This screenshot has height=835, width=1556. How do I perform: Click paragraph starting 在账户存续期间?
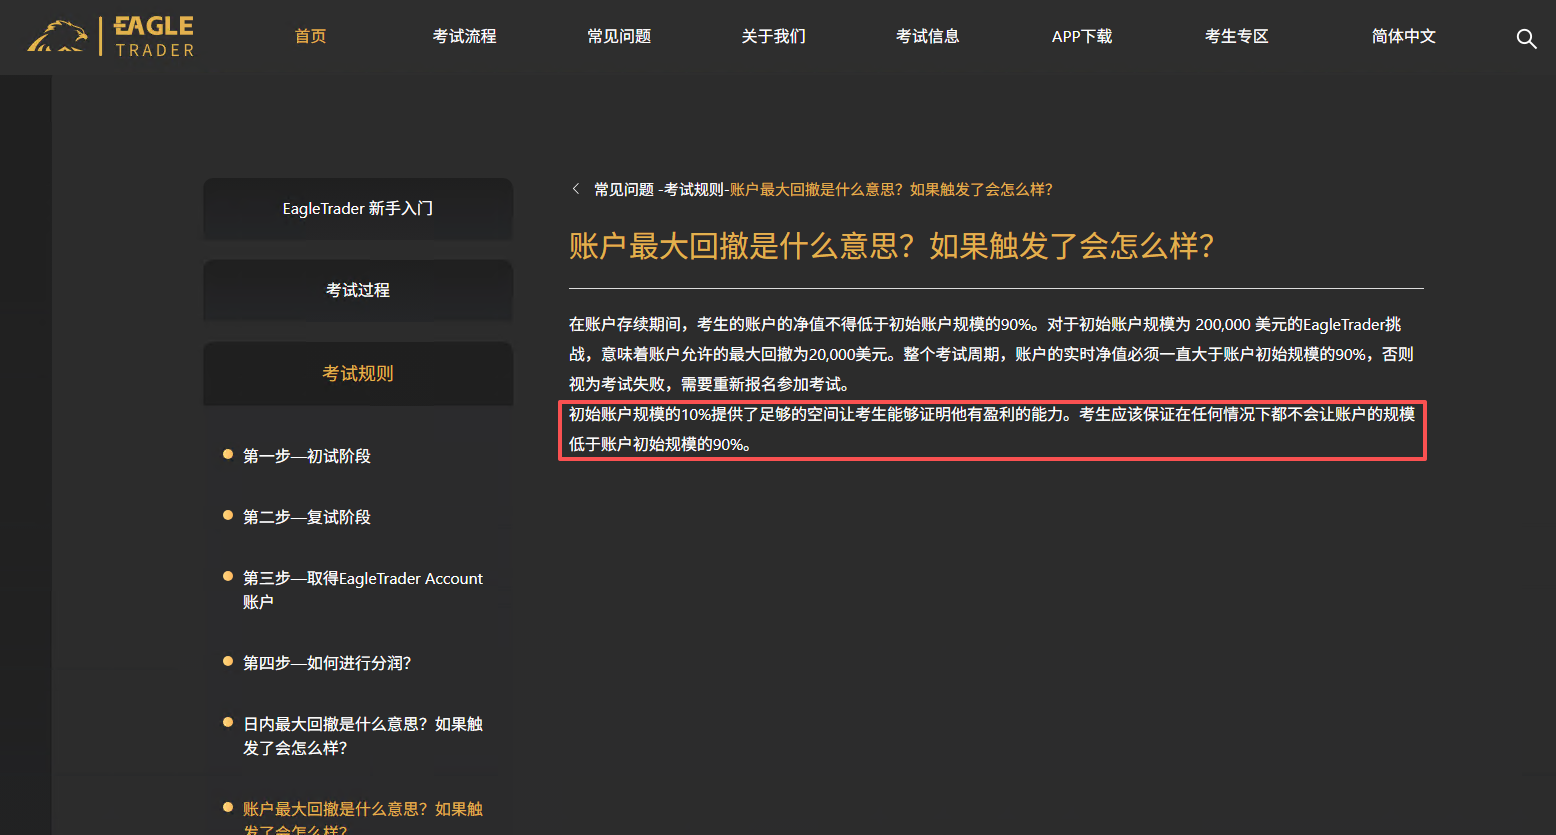pyautogui.click(x=991, y=354)
